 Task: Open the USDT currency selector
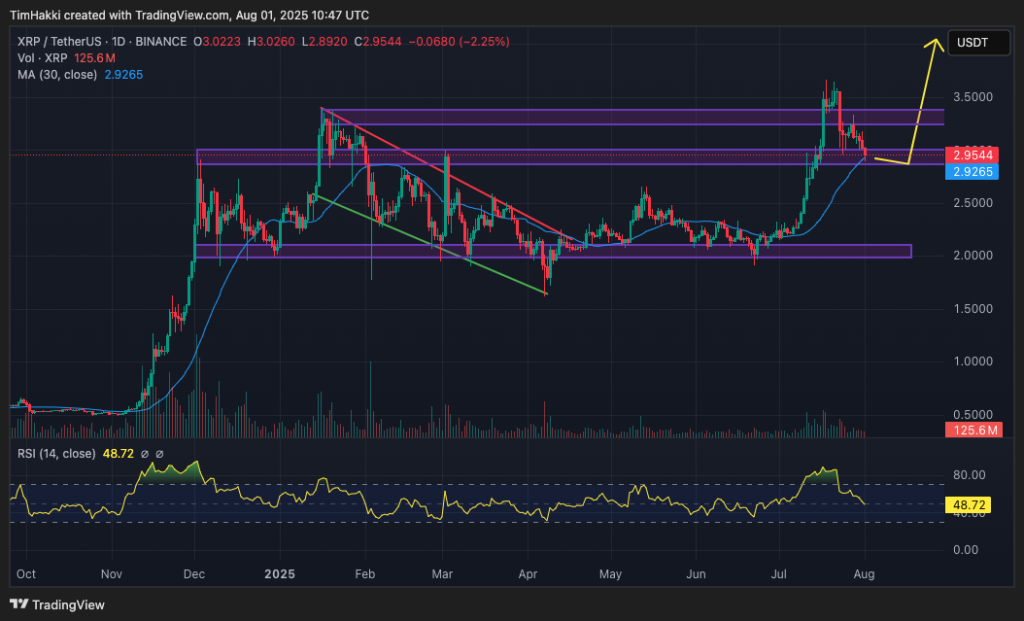click(x=972, y=43)
